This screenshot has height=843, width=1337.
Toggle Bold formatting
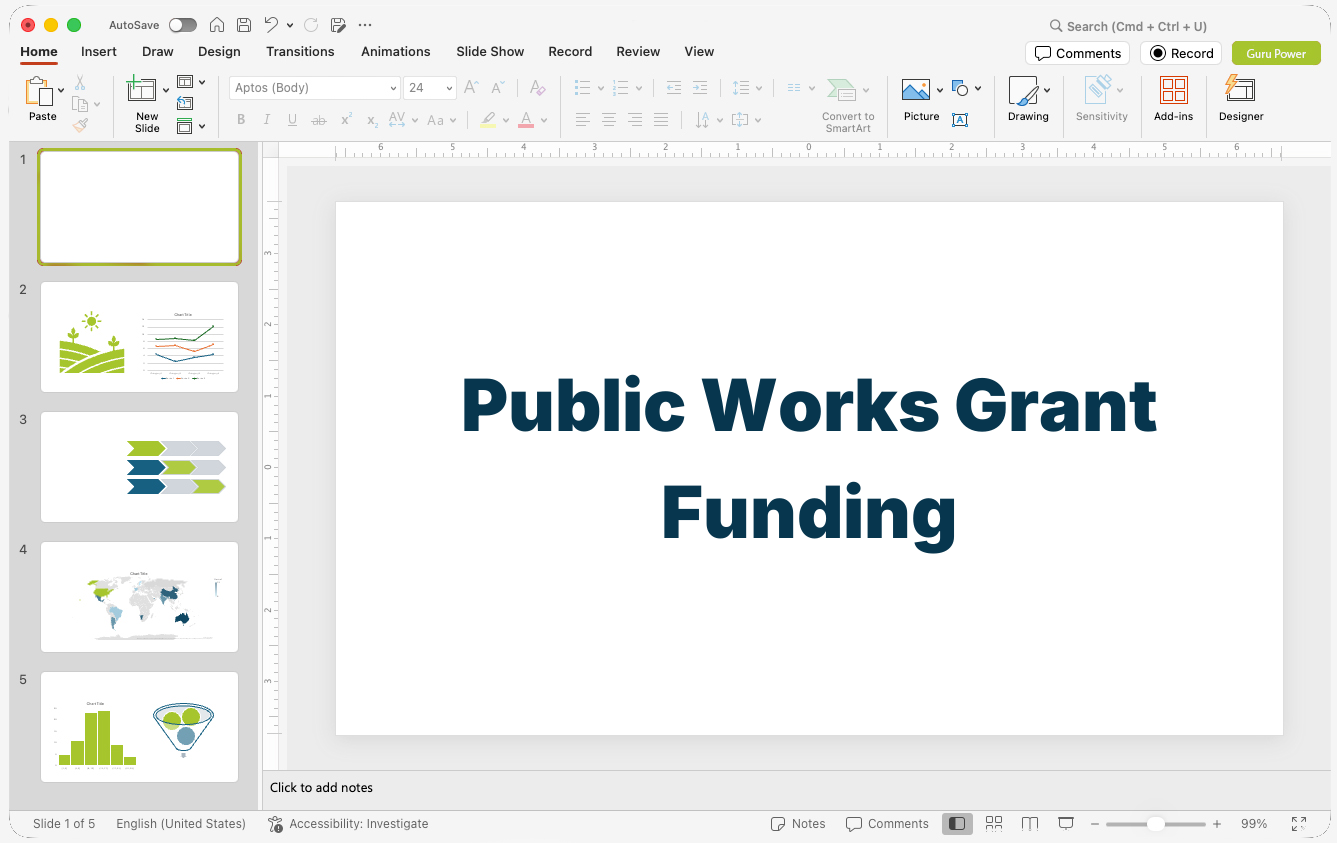pos(241,120)
